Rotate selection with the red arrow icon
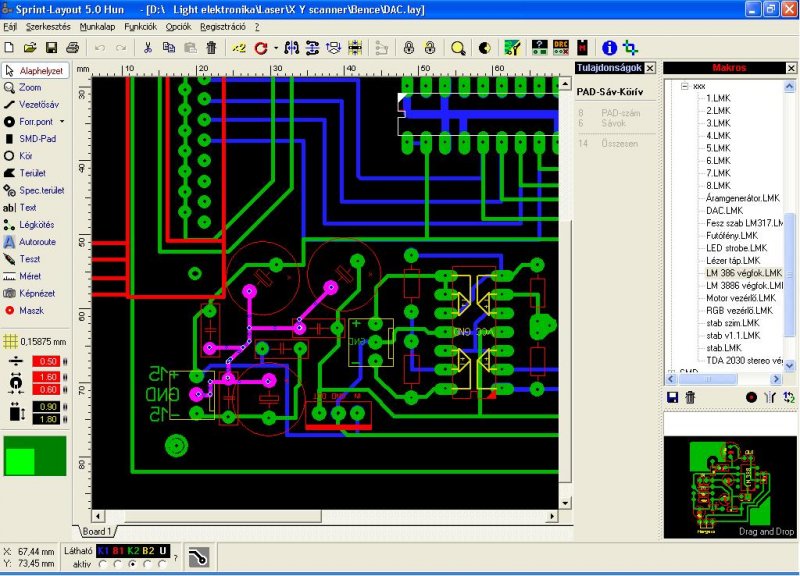Image resolution: width=800 pixels, height=576 pixels. click(261, 48)
